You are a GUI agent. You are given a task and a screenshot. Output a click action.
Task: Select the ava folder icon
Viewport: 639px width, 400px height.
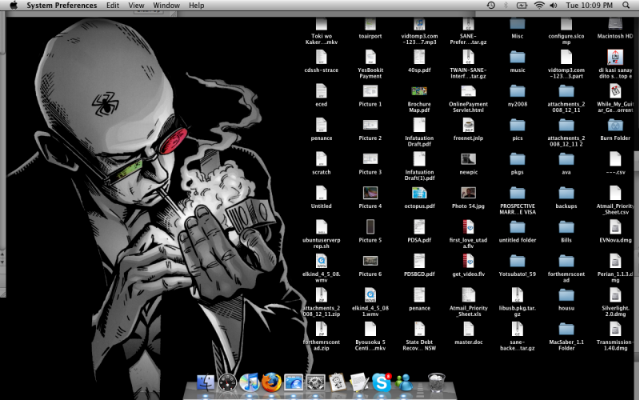[x=566, y=159]
